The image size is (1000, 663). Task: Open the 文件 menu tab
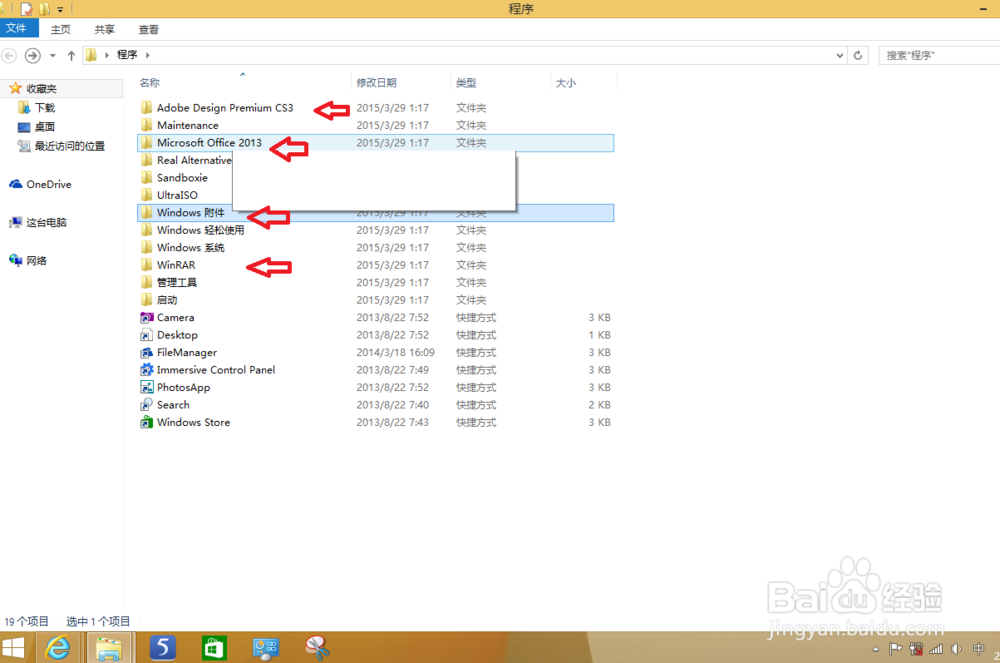(x=18, y=28)
